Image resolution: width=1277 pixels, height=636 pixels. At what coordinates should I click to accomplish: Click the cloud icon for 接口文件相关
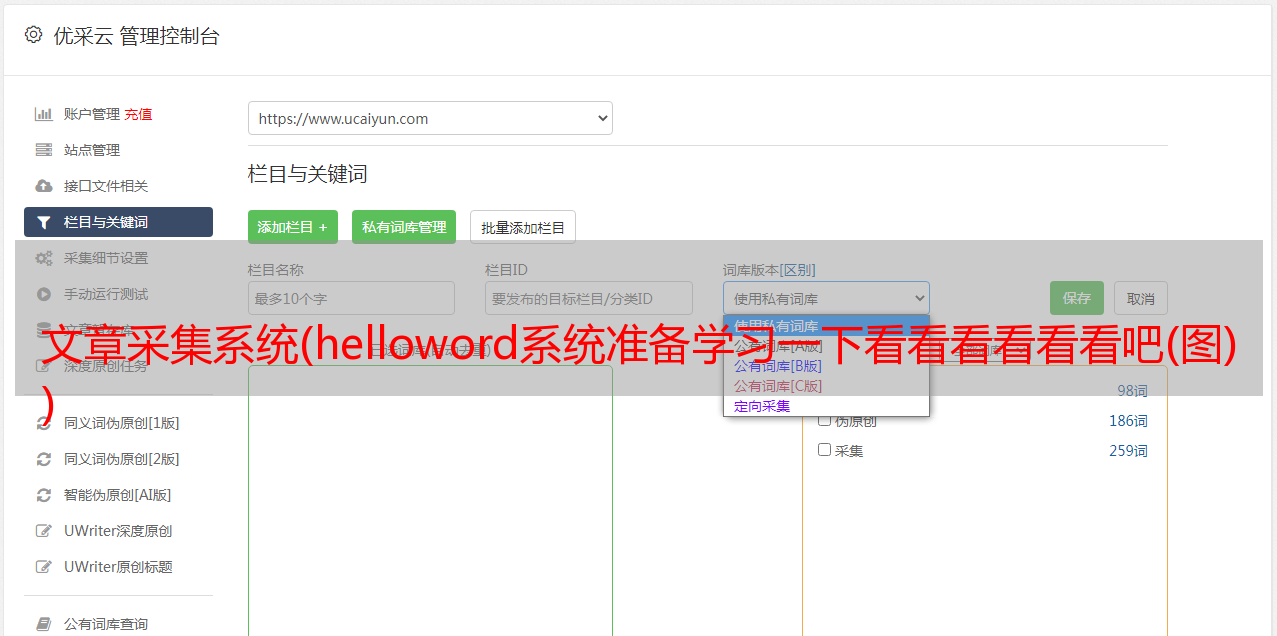coord(43,186)
